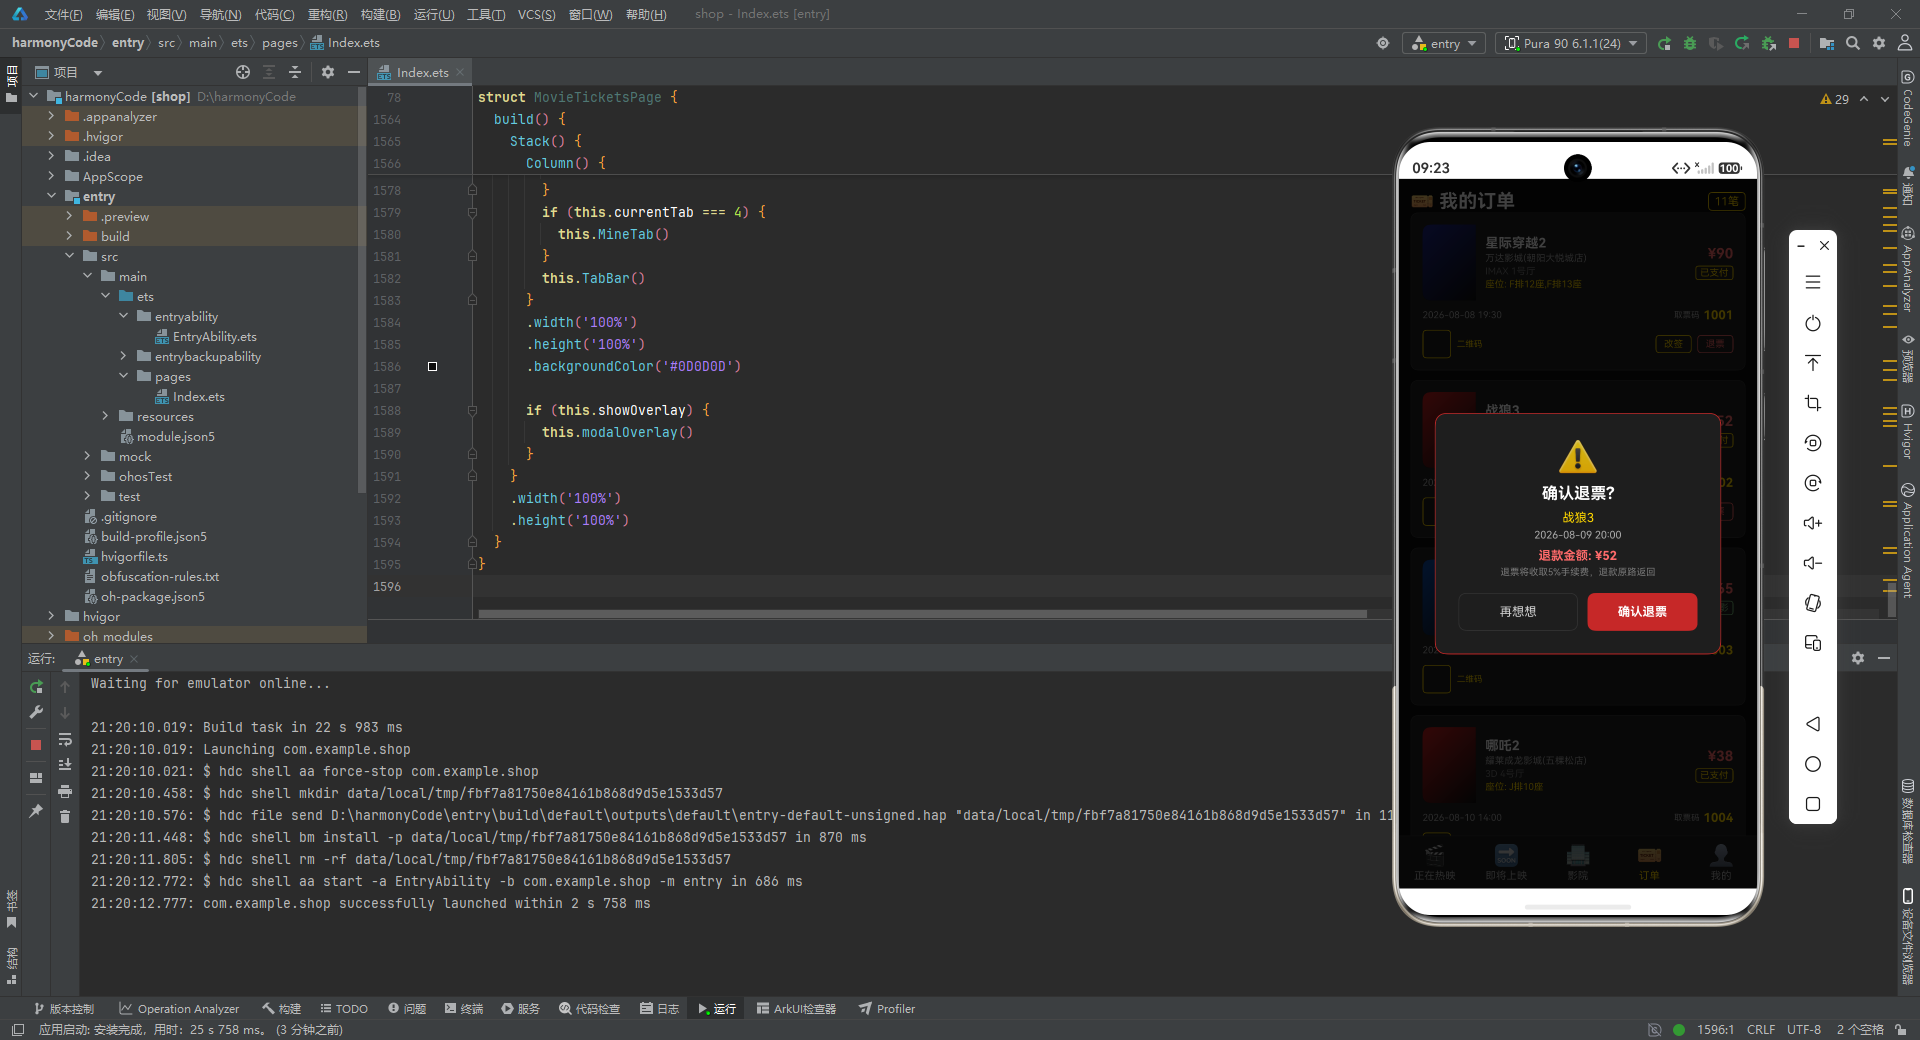
Task: Toggle the 预览器 panel on the right sidebar
Action: pyautogui.click(x=1908, y=358)
